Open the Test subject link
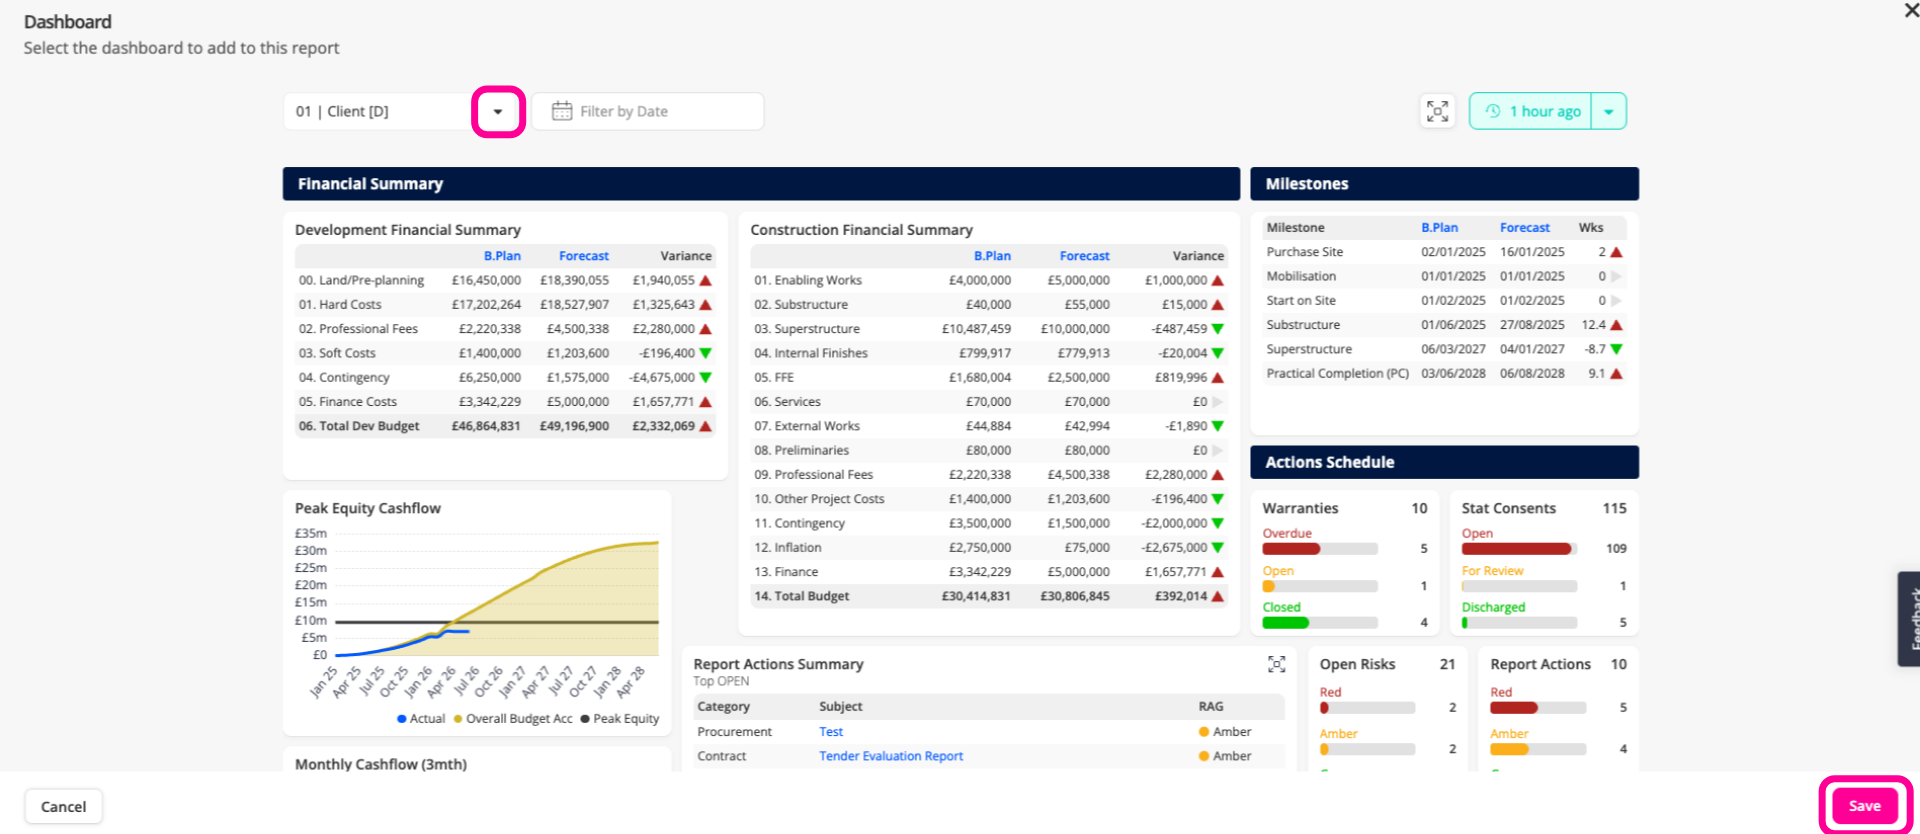 pos(831,732)
